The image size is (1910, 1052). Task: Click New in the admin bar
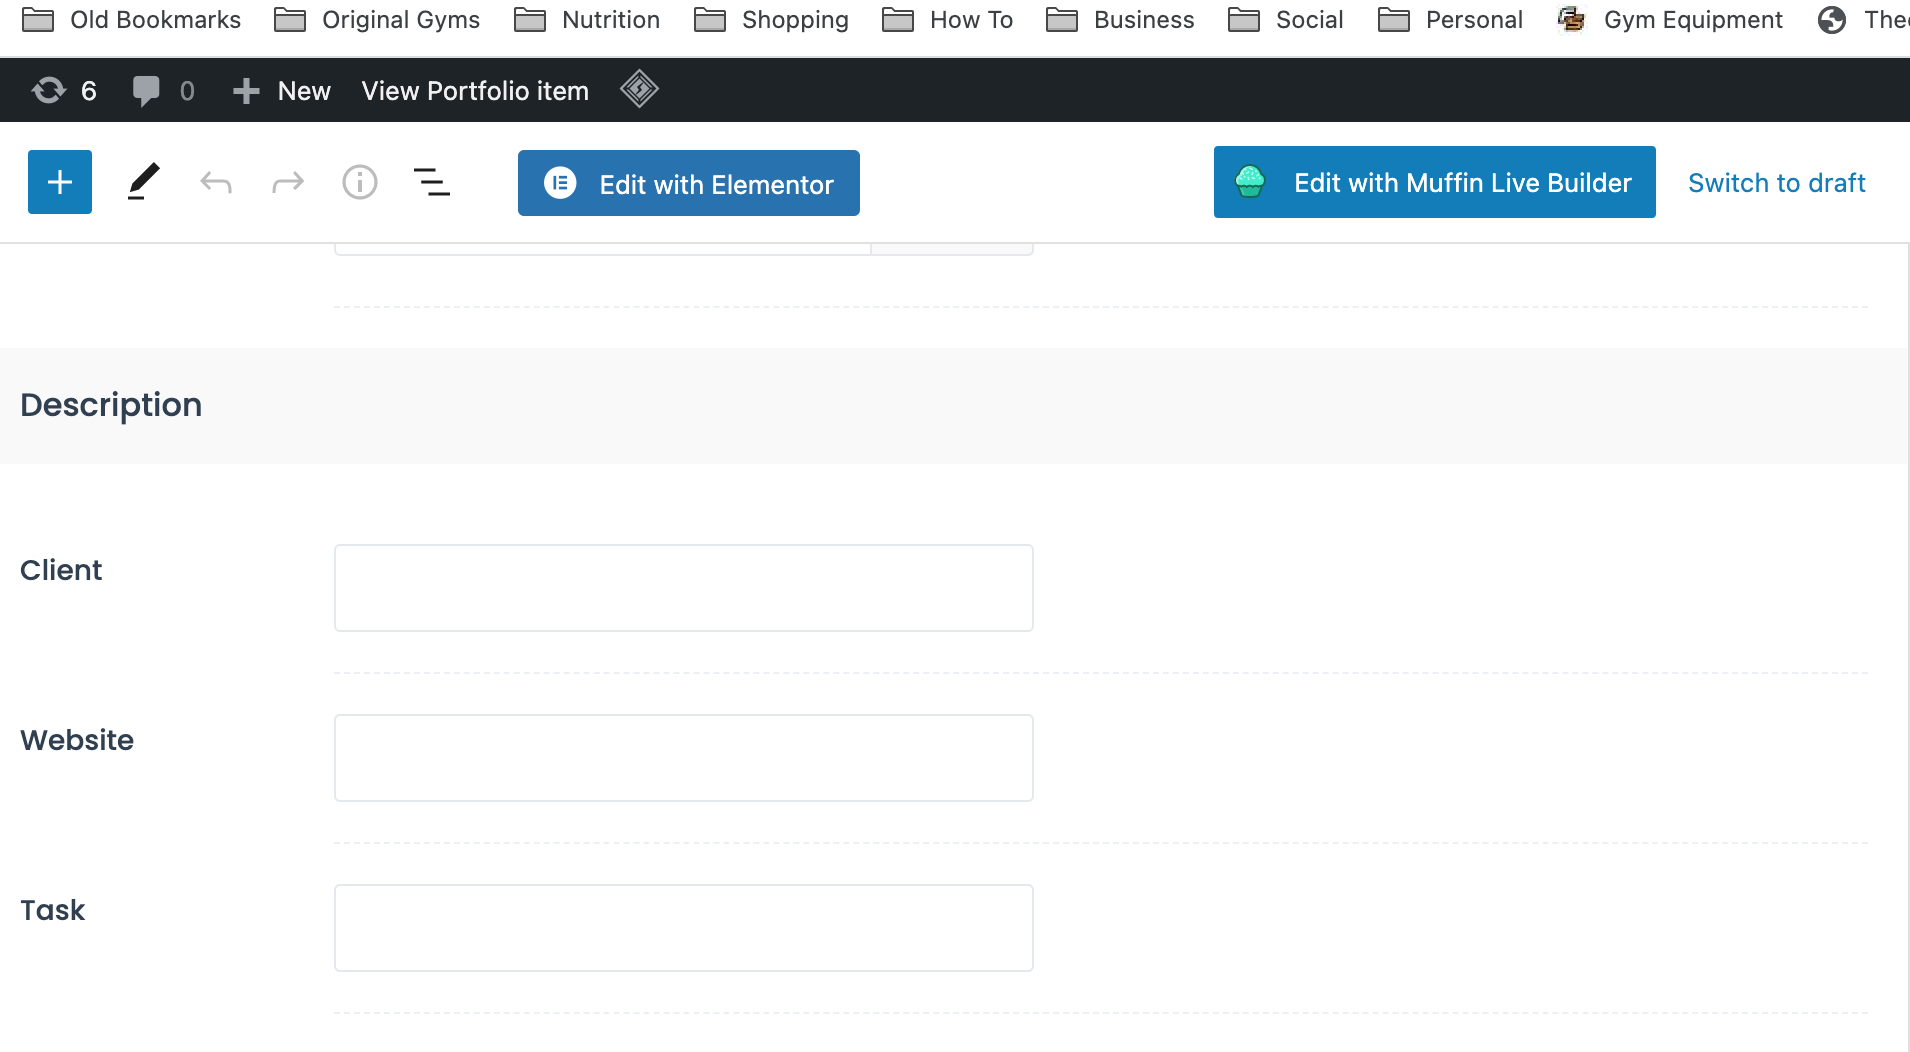(281, 91)
